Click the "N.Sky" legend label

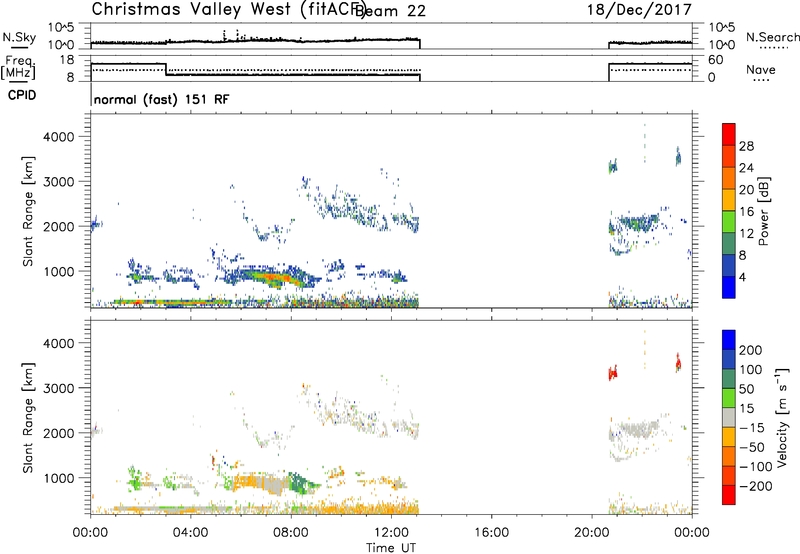click(19, 37)
